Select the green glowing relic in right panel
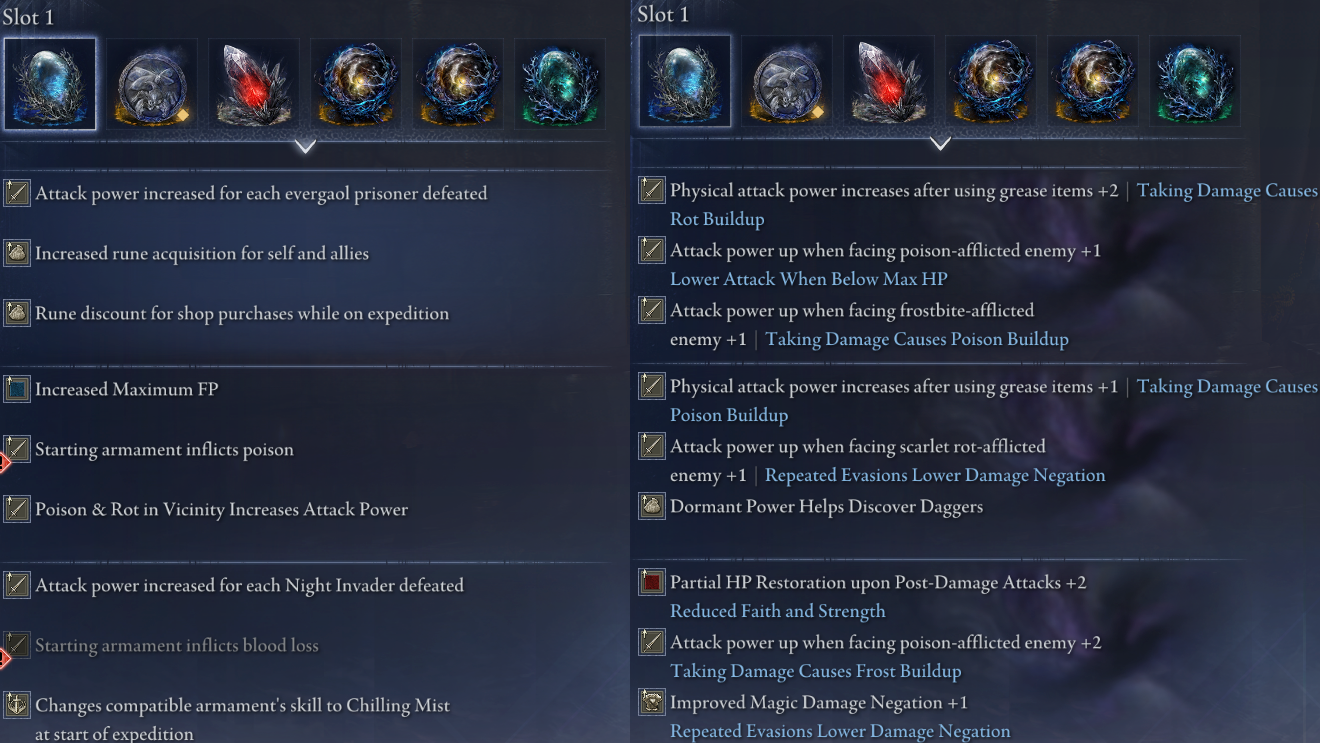The image size is (1320, 743). [1195, 81]
